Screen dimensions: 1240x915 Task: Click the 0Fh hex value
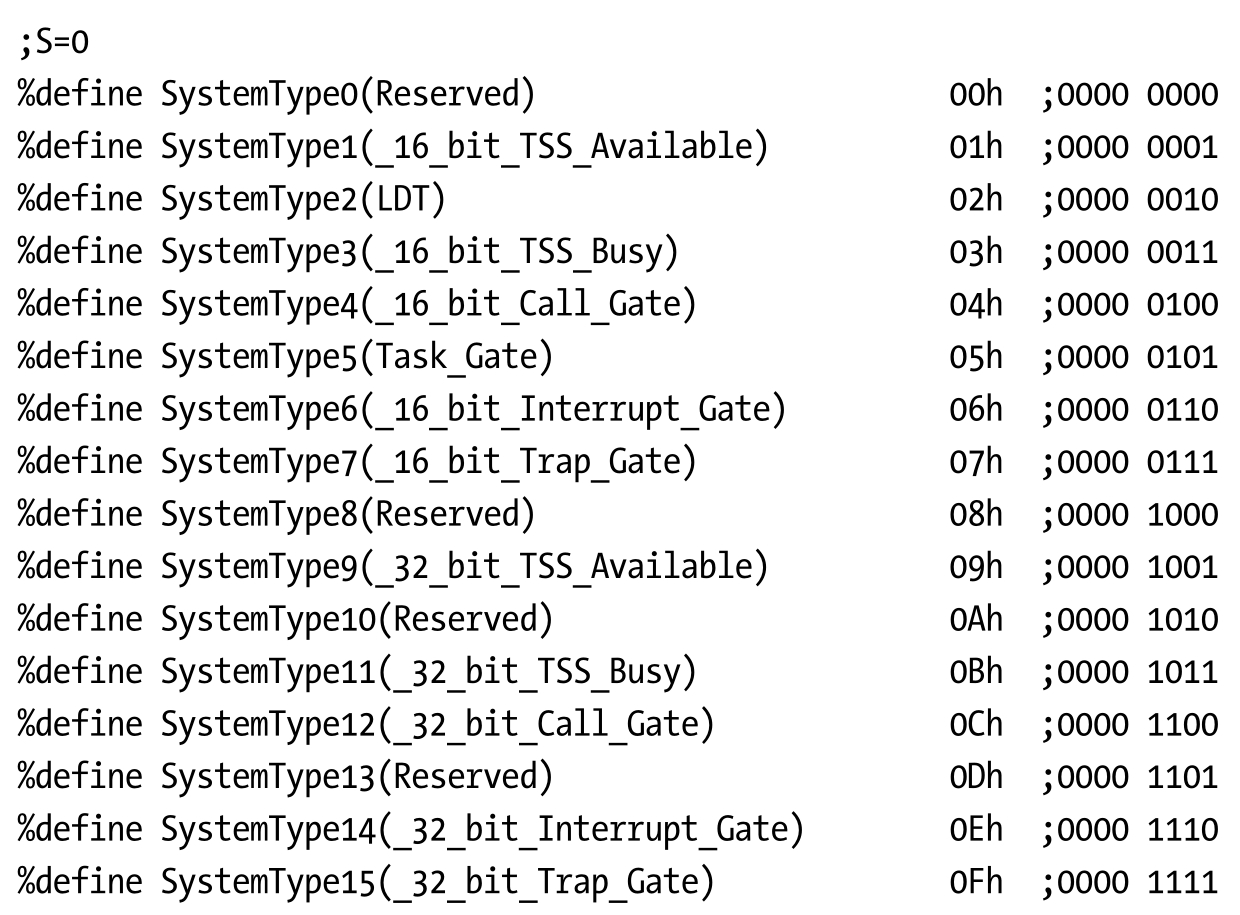[x=975, y=881]
